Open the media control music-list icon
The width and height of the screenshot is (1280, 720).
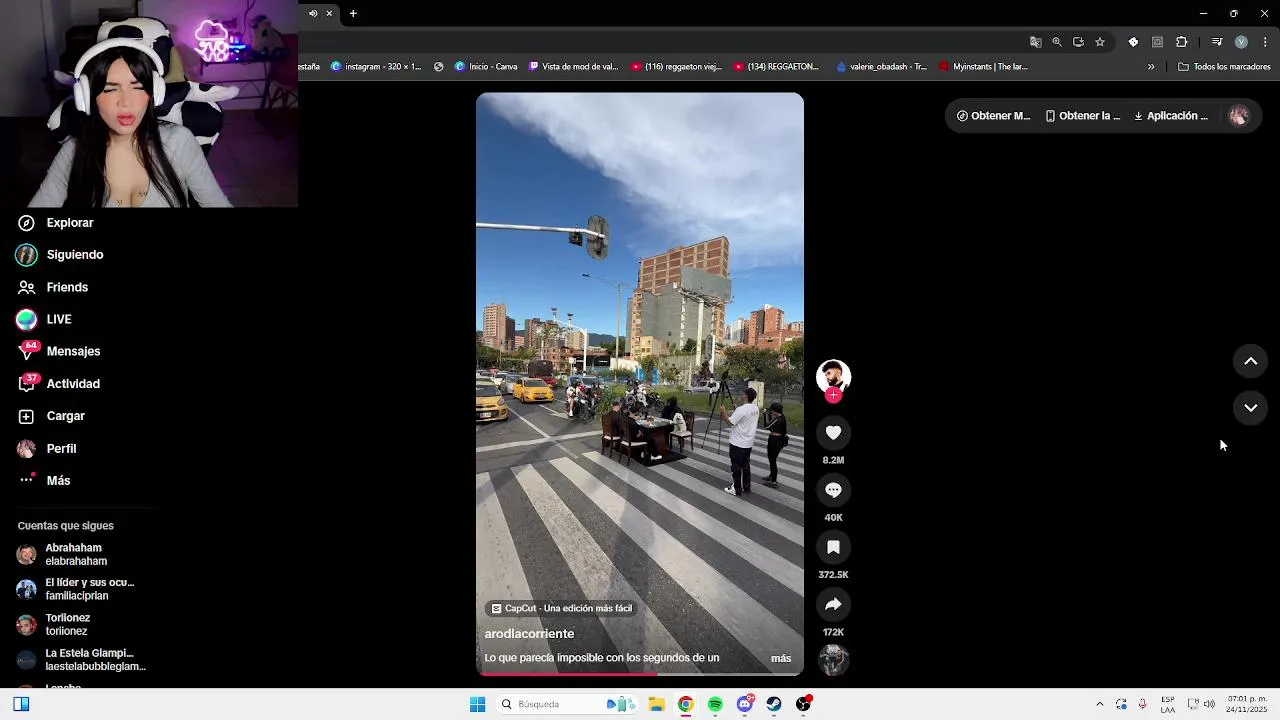[x=1217, y=42]
